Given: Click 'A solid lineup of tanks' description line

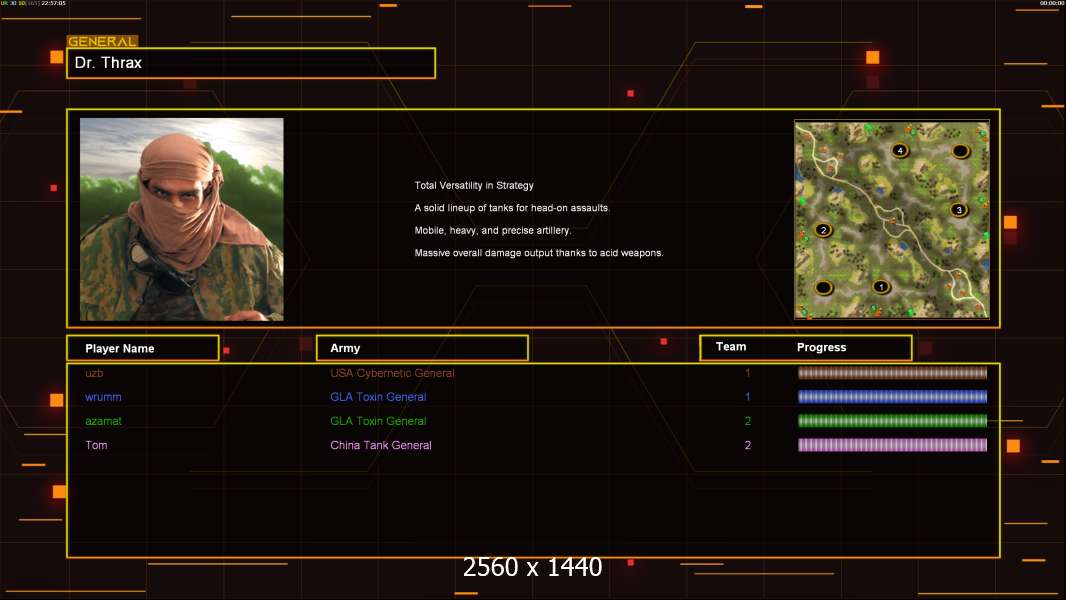Looking at the screenshot, I should click(x=512, y=208).
